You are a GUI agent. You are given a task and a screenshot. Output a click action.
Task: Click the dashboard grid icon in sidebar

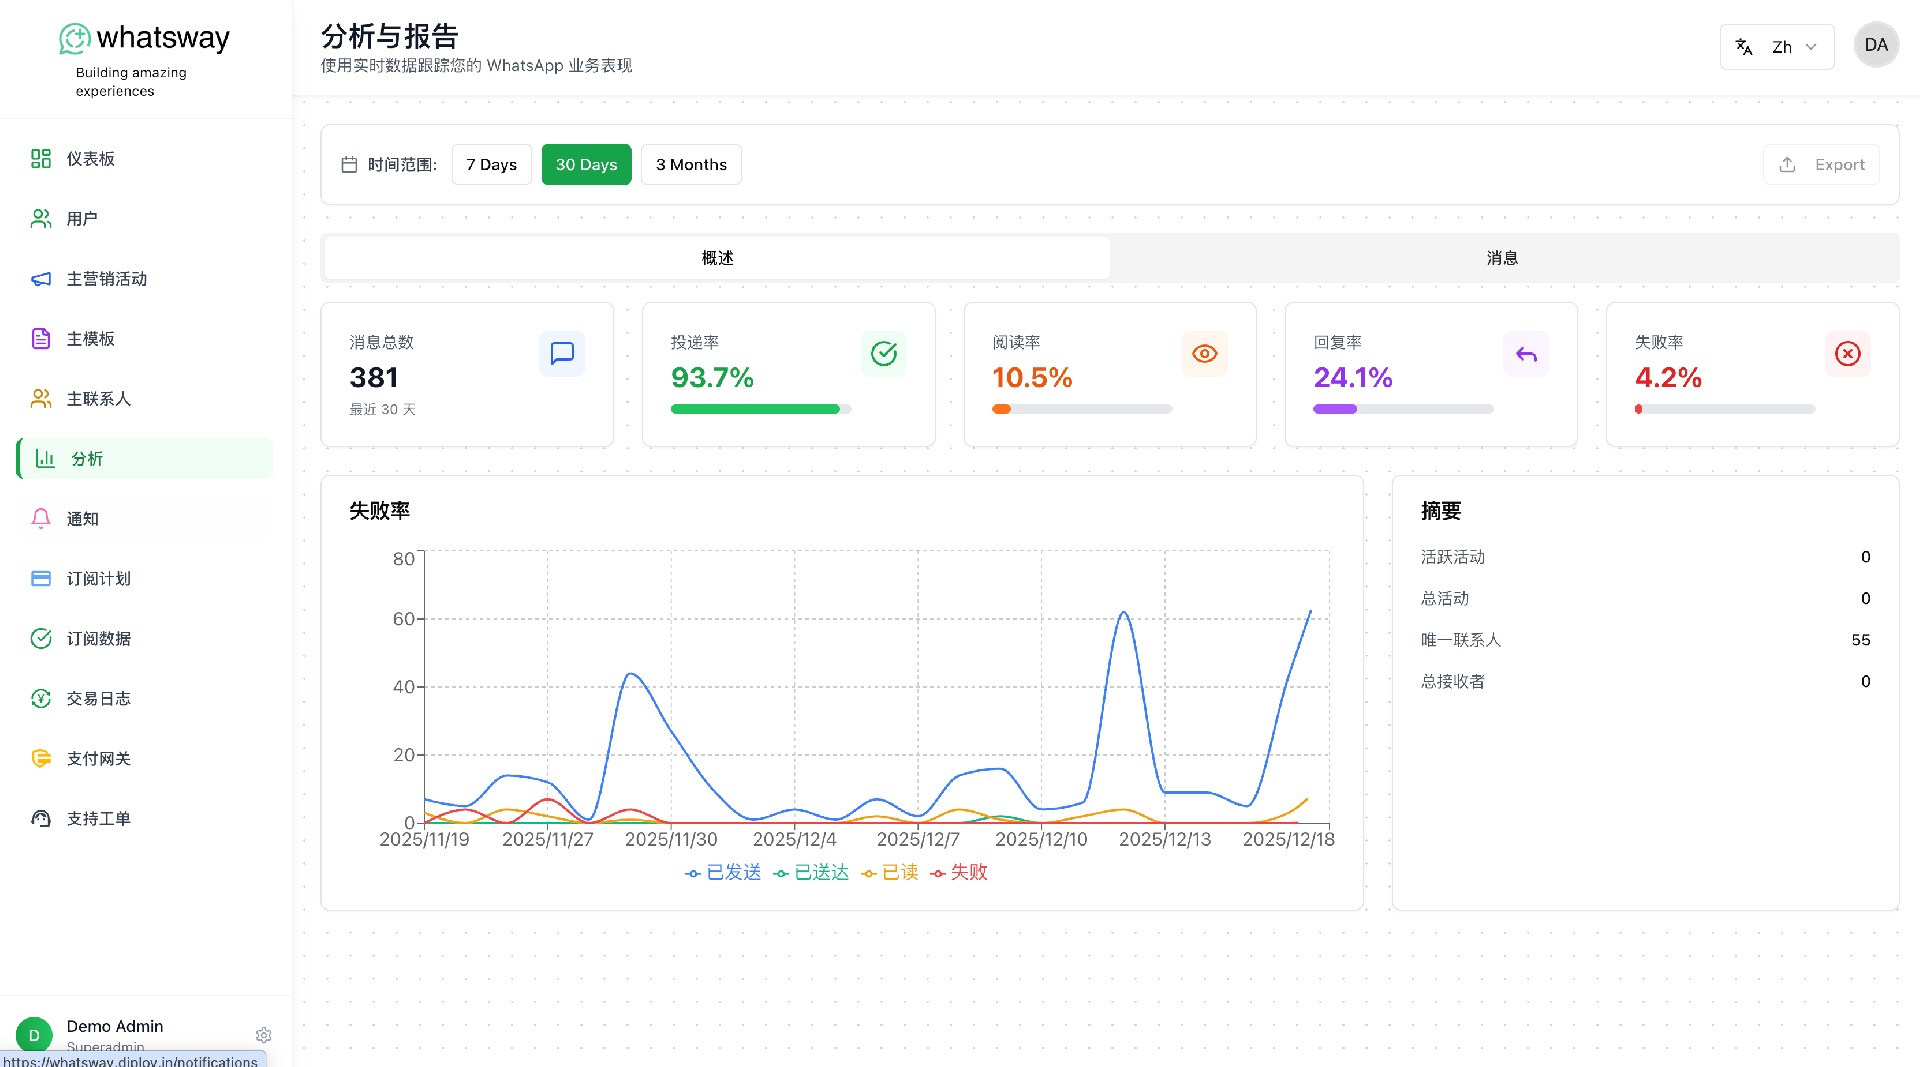tap(41, 159)
